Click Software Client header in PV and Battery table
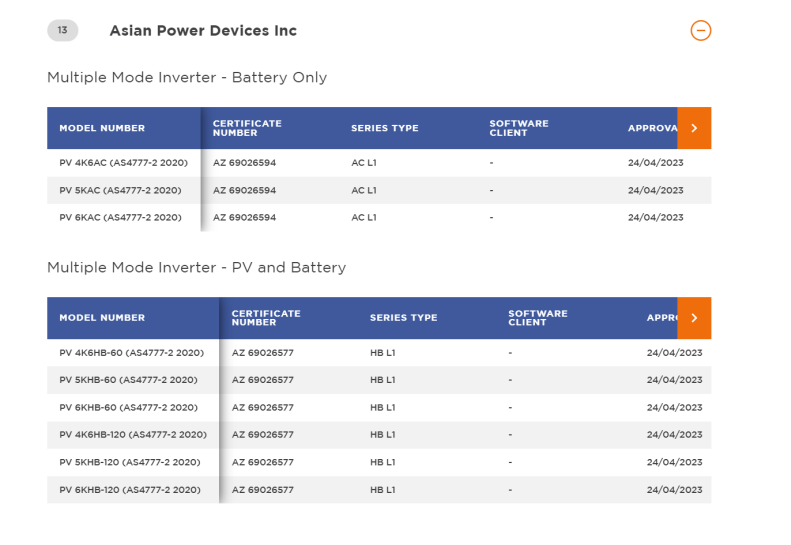Image resolution: width=791 pixels, height=545 pixels. point(537,318)
